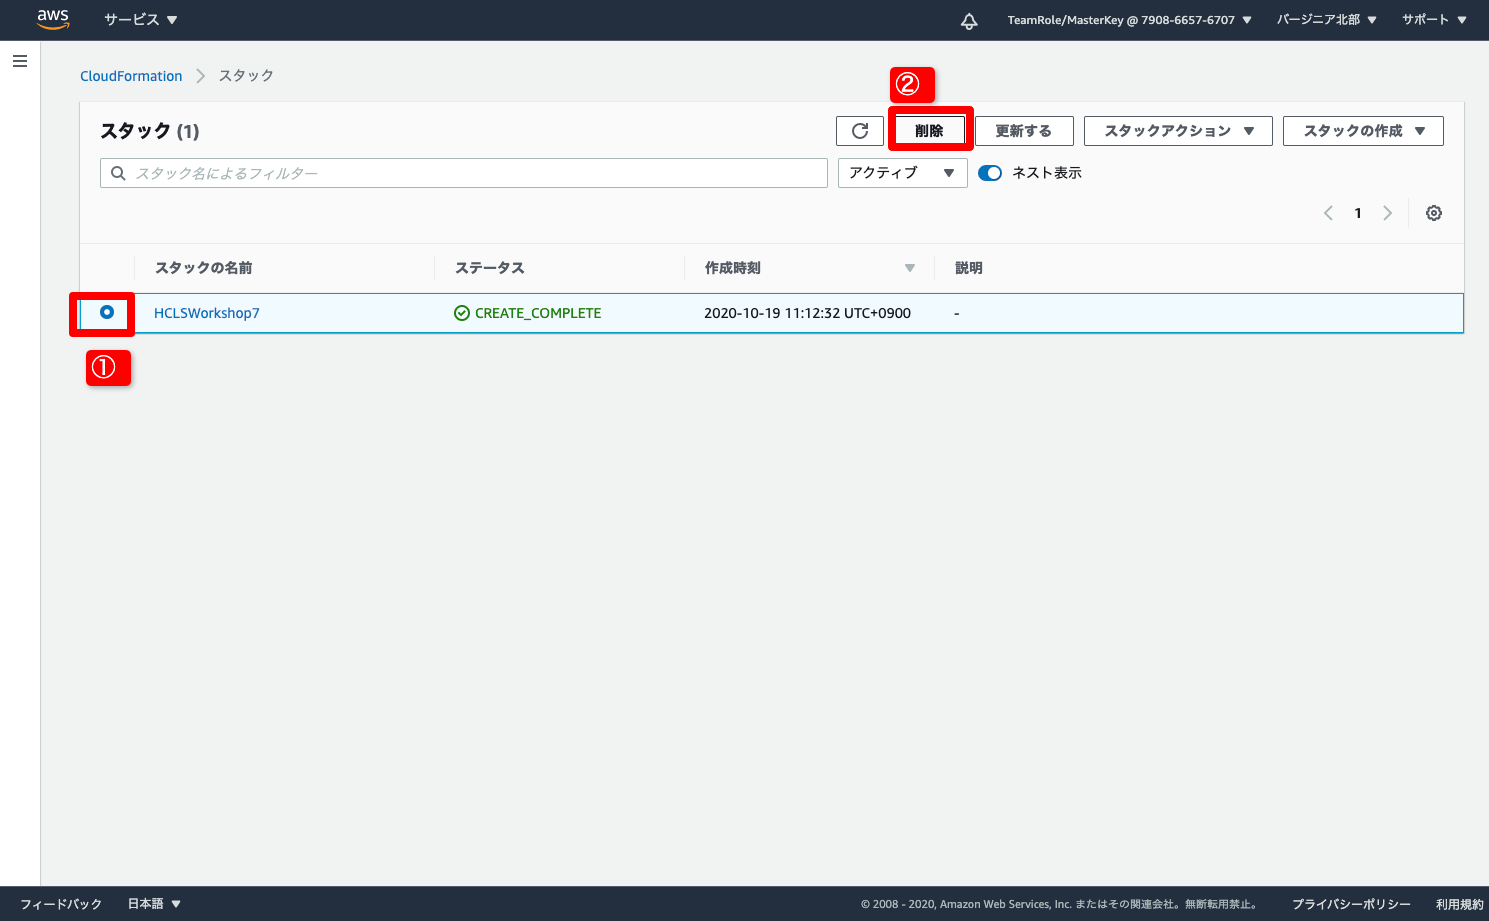Open the 日本語 language selector
Viewport: 1489px width, 921px height.
coord(154,904)
